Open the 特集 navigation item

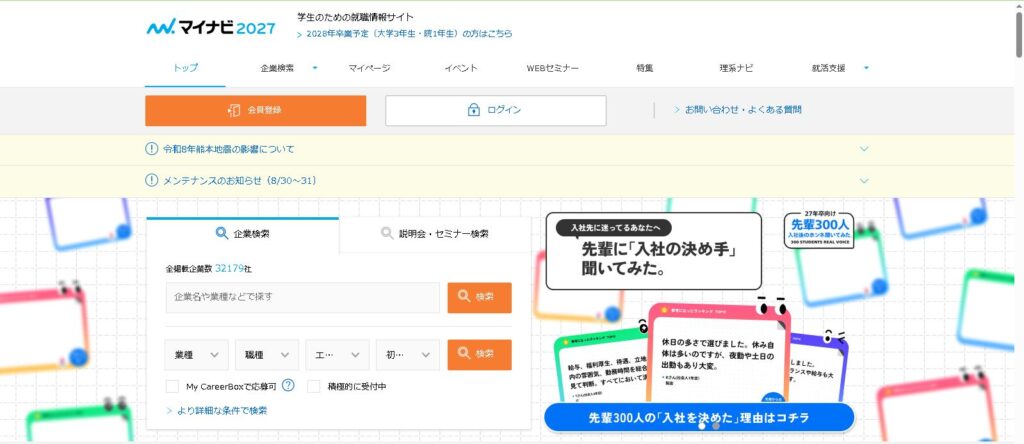pos(645,68)
